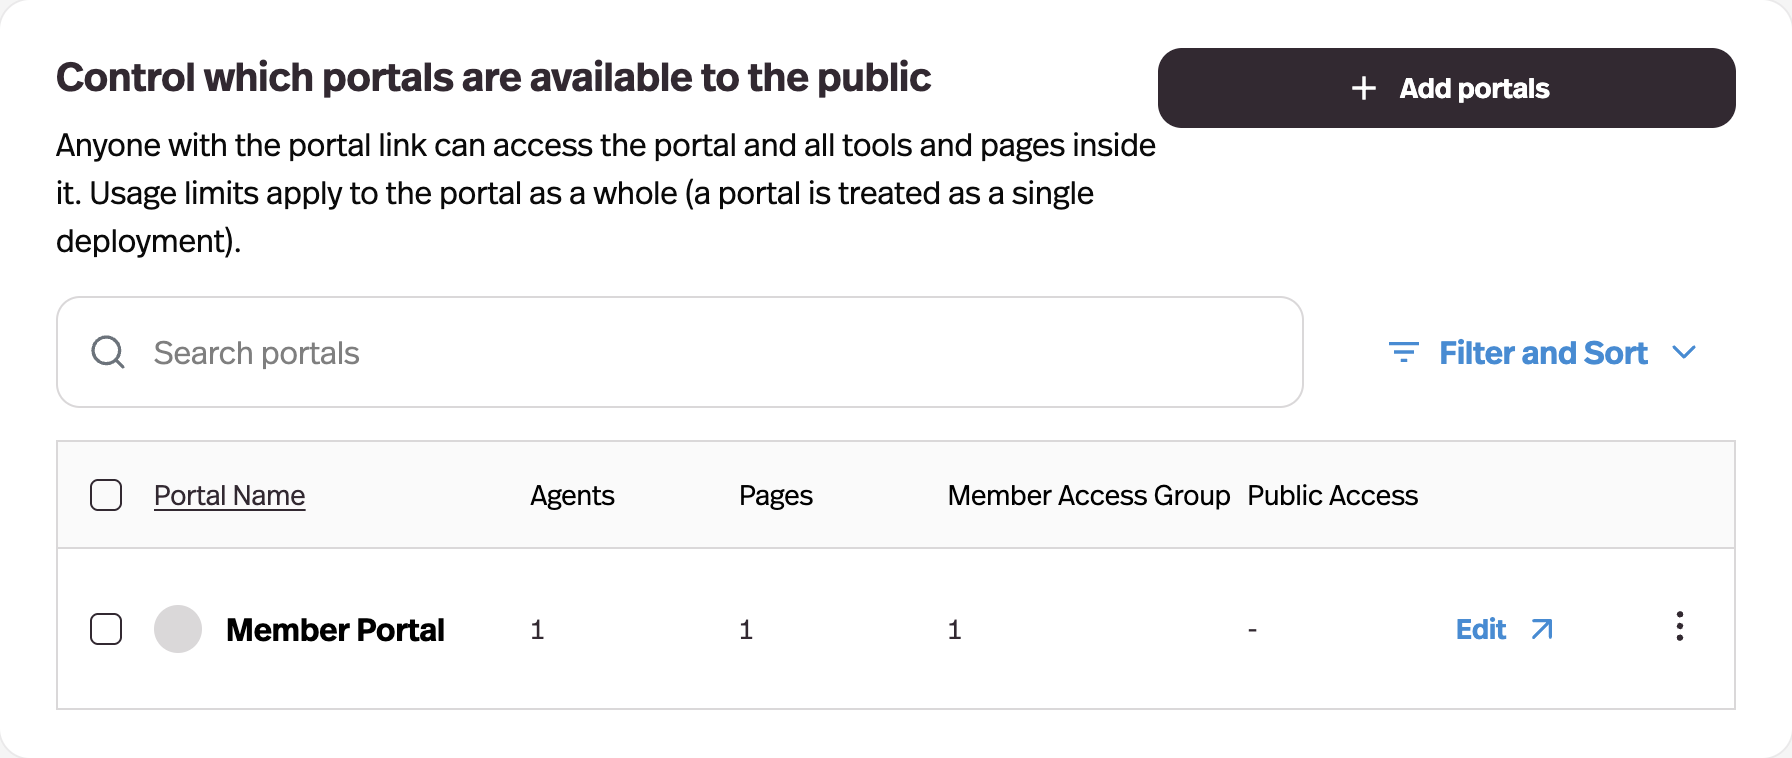Sort by the Portal Name column
The width and height of the screenshot is (1792, 758).
click(229, 495)
